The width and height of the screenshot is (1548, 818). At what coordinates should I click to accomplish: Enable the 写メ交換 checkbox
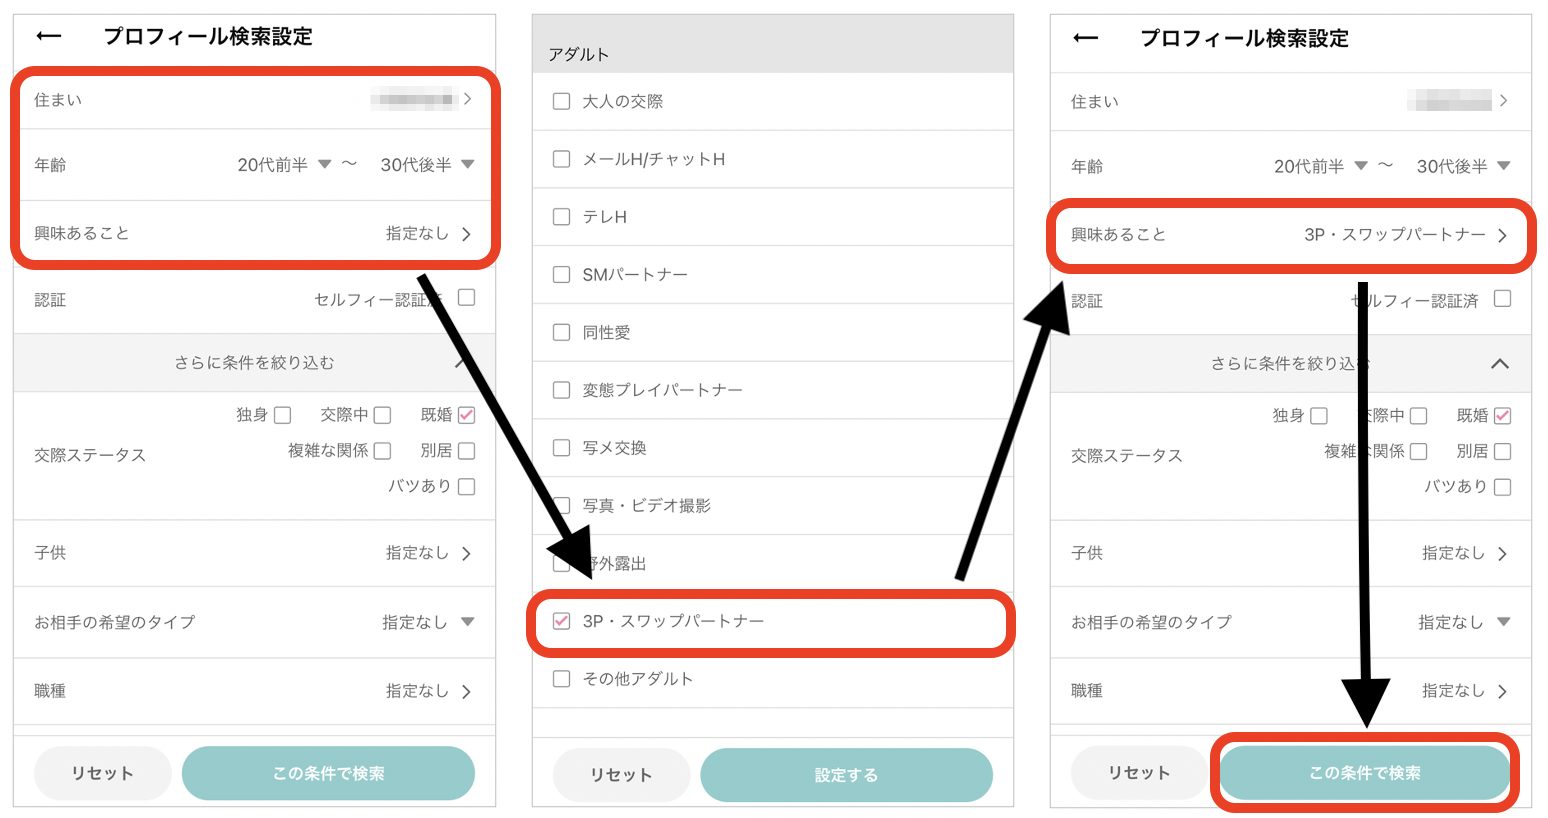[562, 447]
